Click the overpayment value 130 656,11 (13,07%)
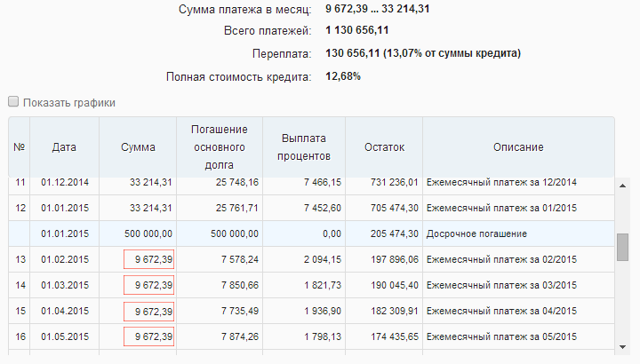The width and height of the screenshot is (640, 364). tap(423, 53)
